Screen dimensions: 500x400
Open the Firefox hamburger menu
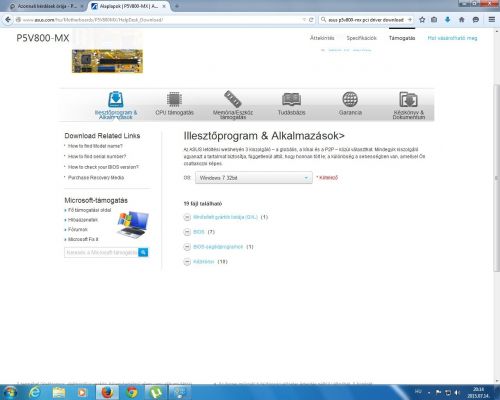492,20
